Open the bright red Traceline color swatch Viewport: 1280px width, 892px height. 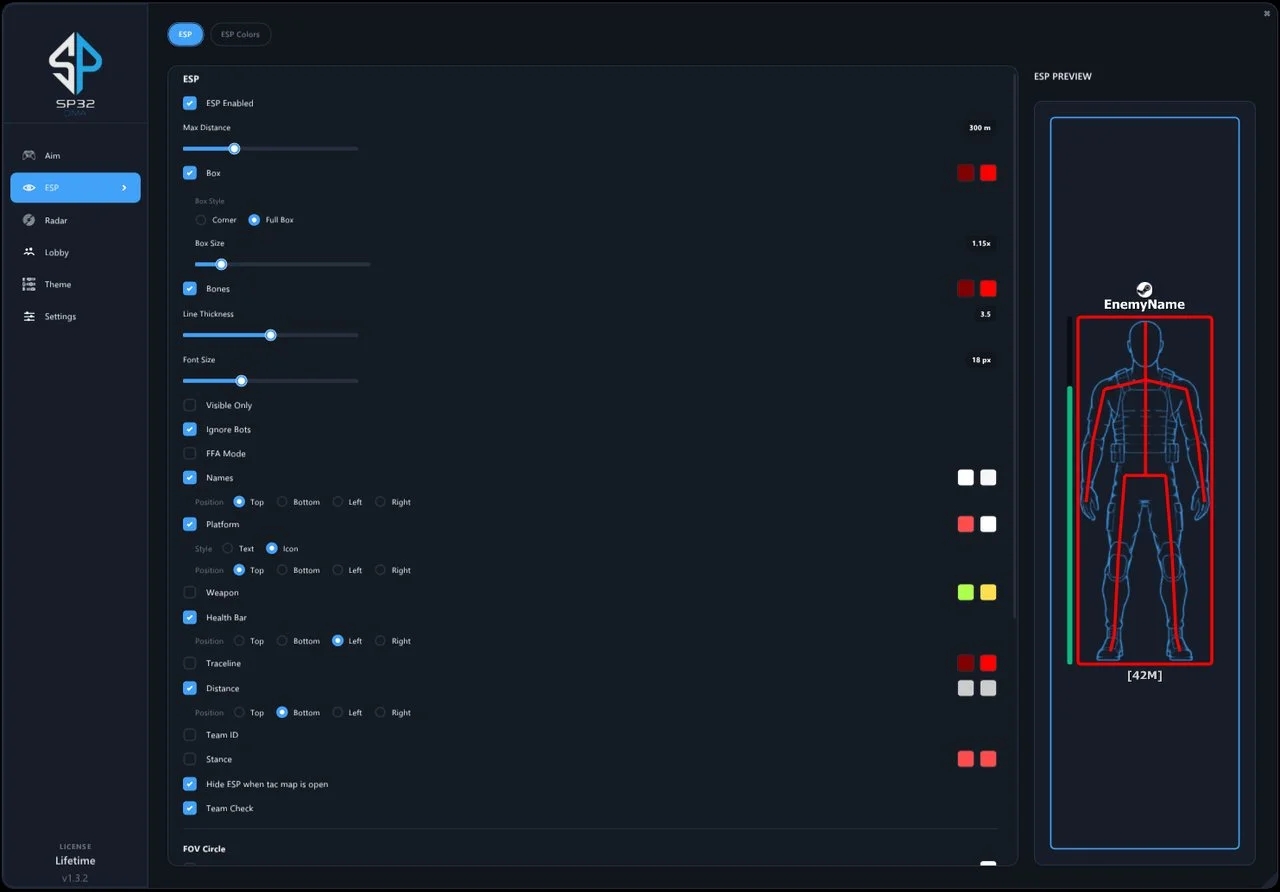point(988,663)
